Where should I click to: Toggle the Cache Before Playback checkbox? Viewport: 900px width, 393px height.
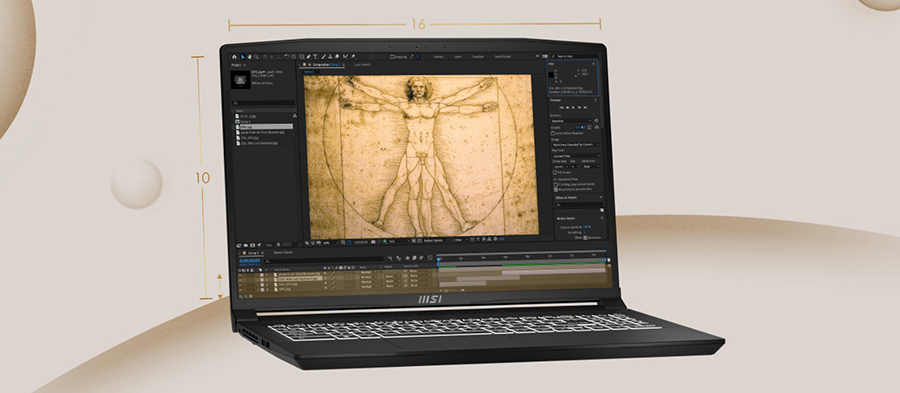point(553,133)
